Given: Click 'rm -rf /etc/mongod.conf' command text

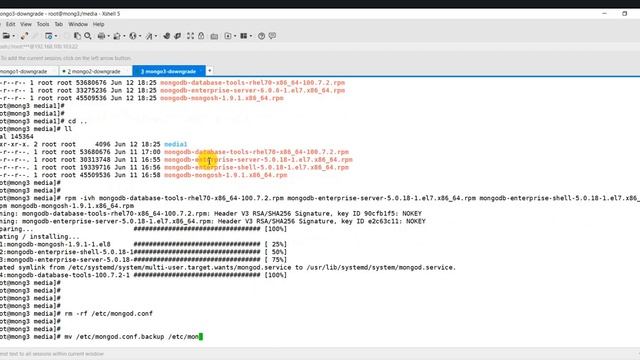Looking at the screenshot, I should pos(109,313).
